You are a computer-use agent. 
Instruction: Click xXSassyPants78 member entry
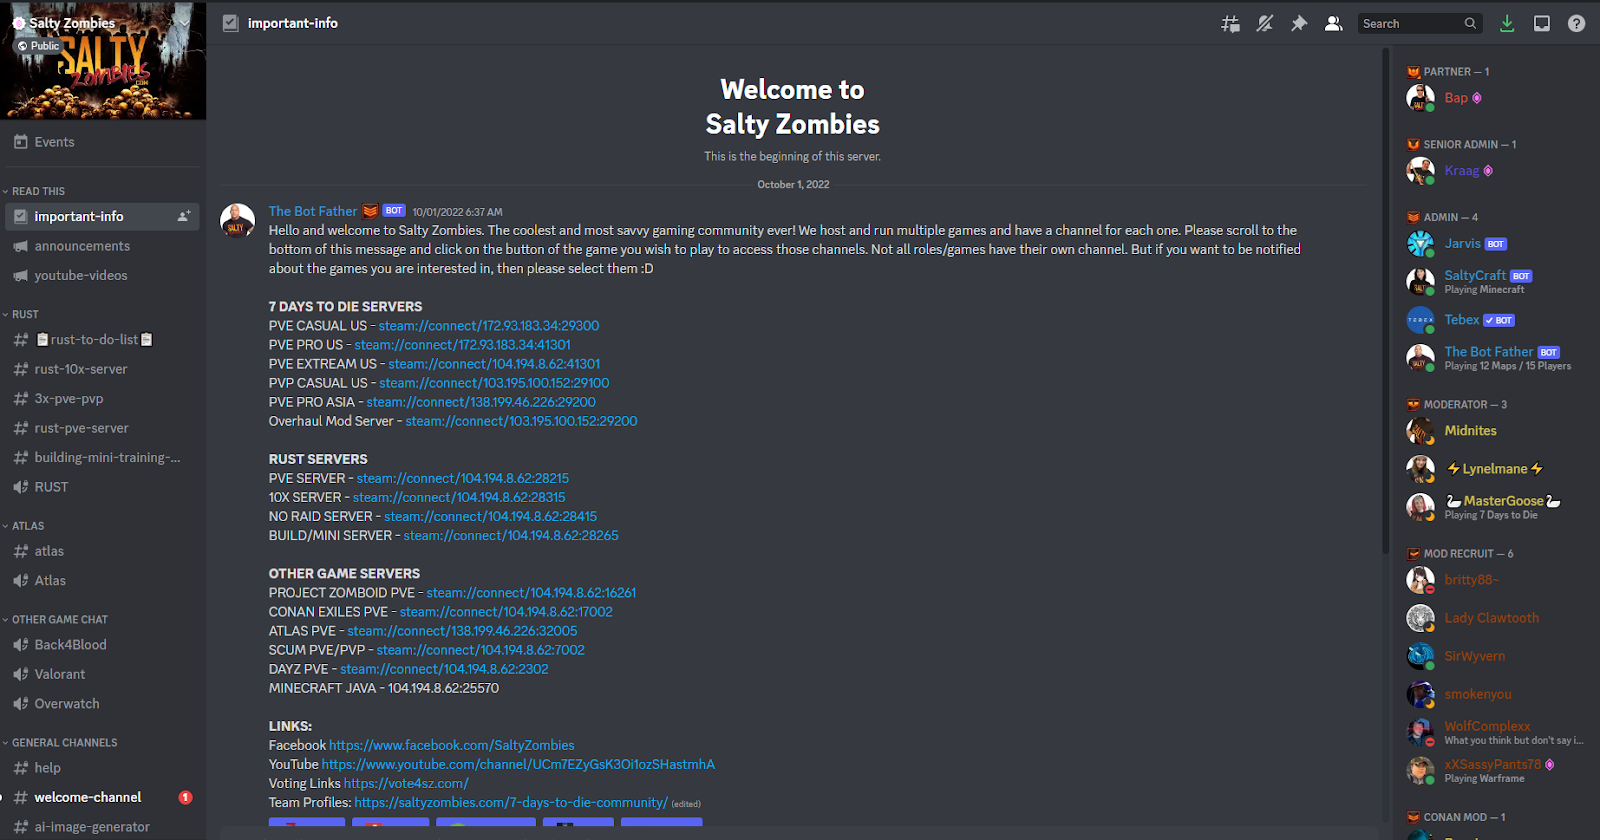point(1495,770)
